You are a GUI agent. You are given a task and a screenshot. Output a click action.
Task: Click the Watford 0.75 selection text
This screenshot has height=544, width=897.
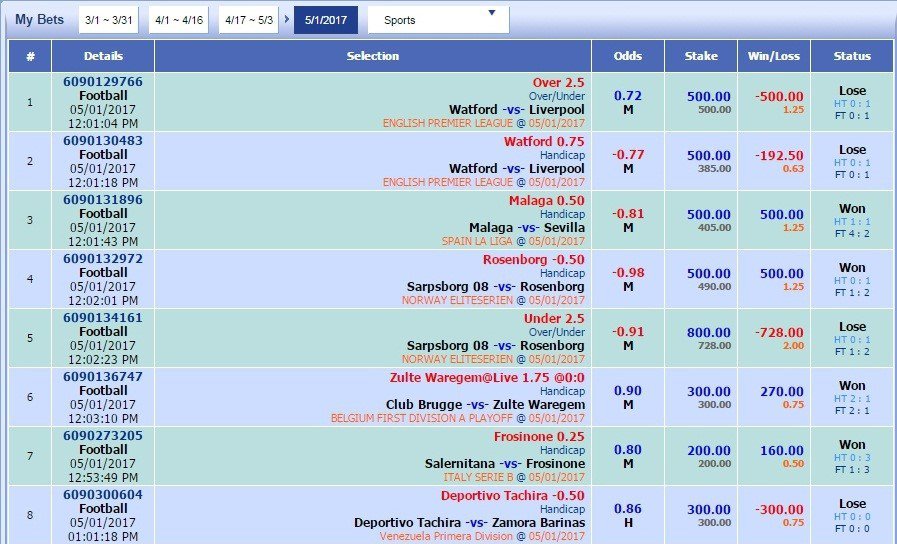coord(544,141)
